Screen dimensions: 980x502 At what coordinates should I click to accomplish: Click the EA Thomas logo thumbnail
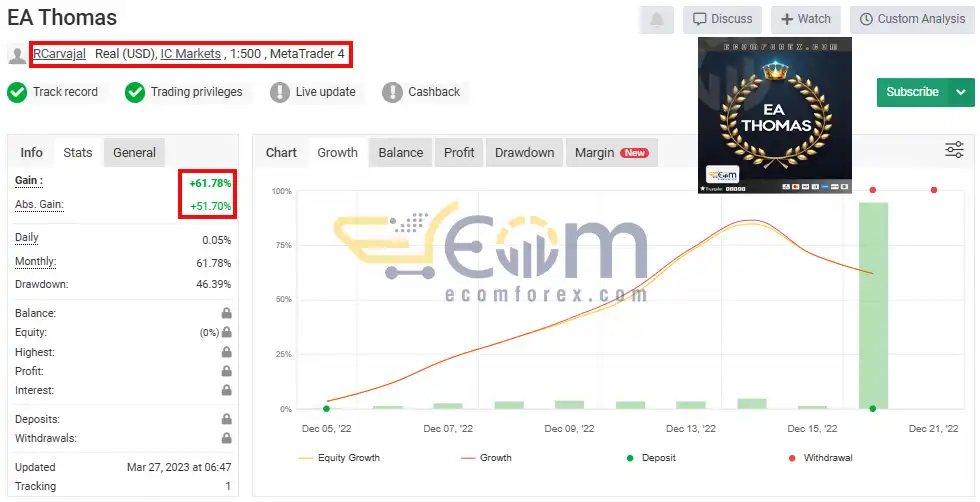(x=774, y=116)
